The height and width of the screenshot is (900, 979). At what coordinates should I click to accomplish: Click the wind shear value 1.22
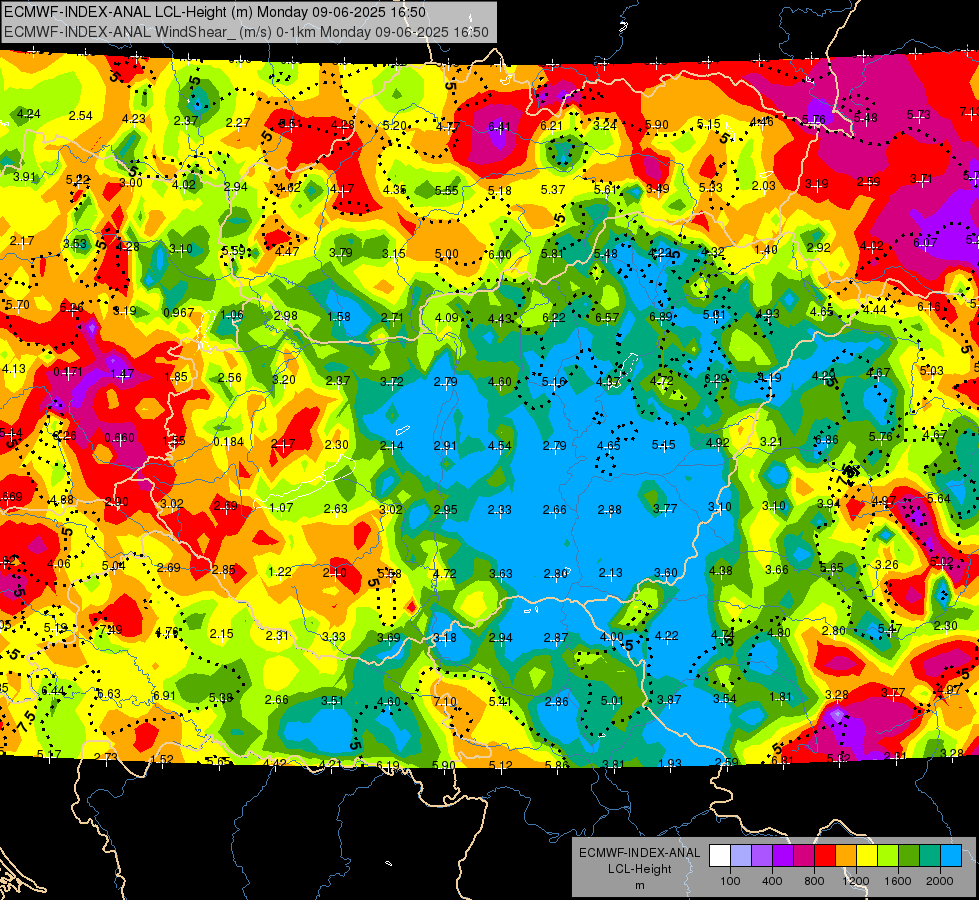[x=279, y=571]
